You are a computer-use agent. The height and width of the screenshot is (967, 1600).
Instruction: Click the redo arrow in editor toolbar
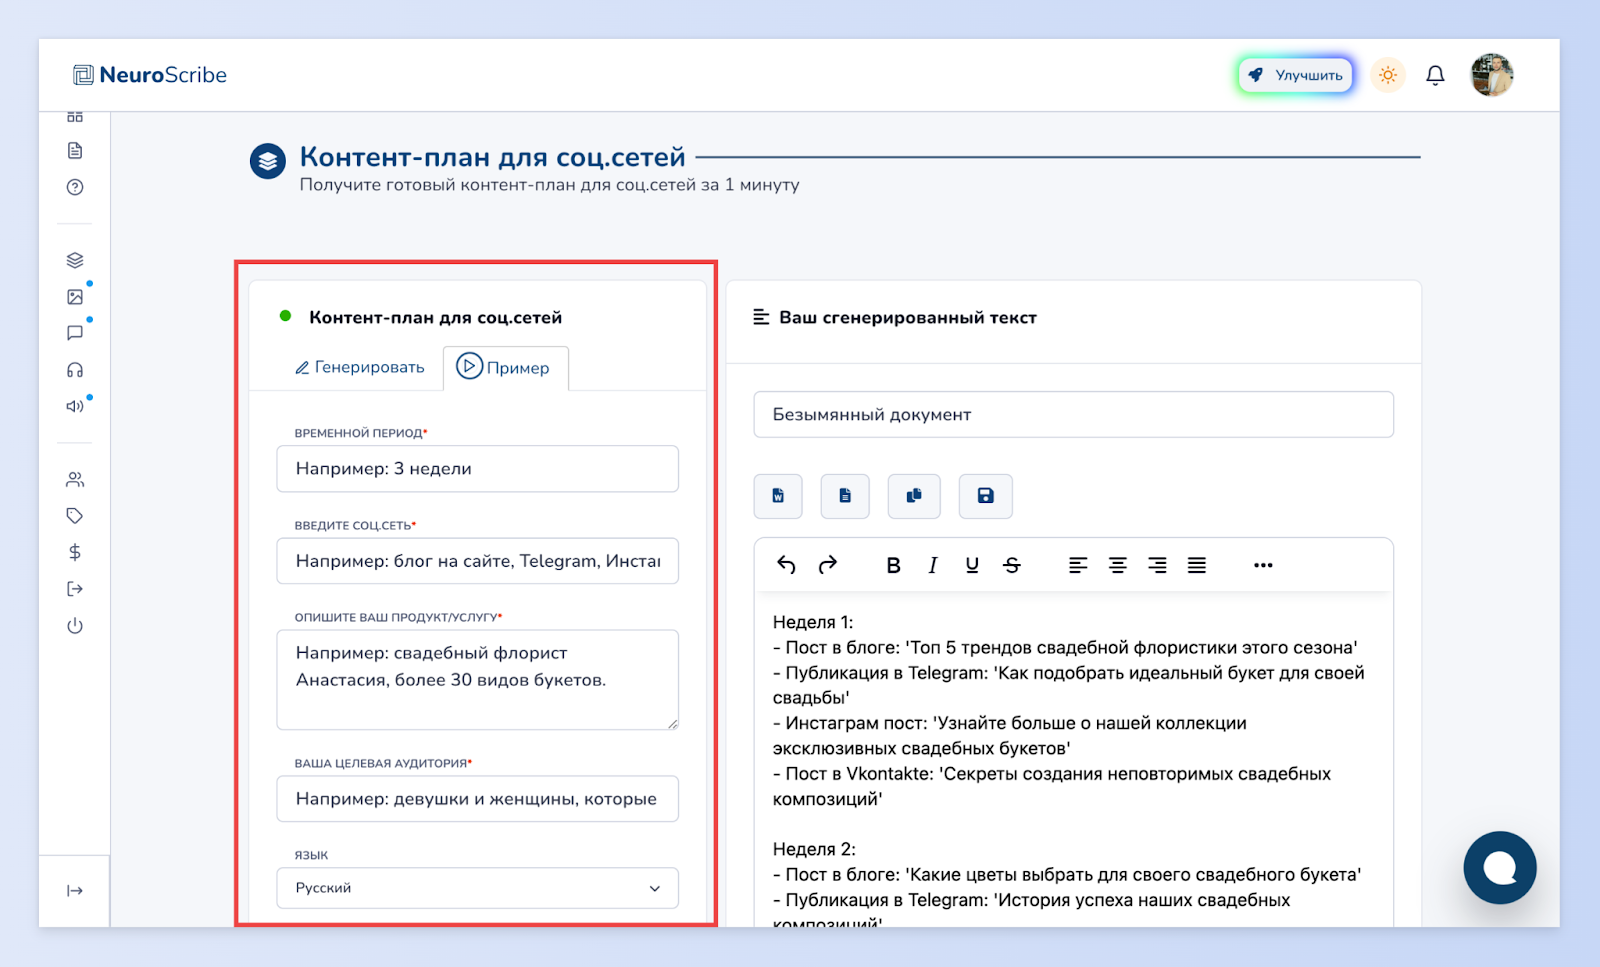(827, 565)
